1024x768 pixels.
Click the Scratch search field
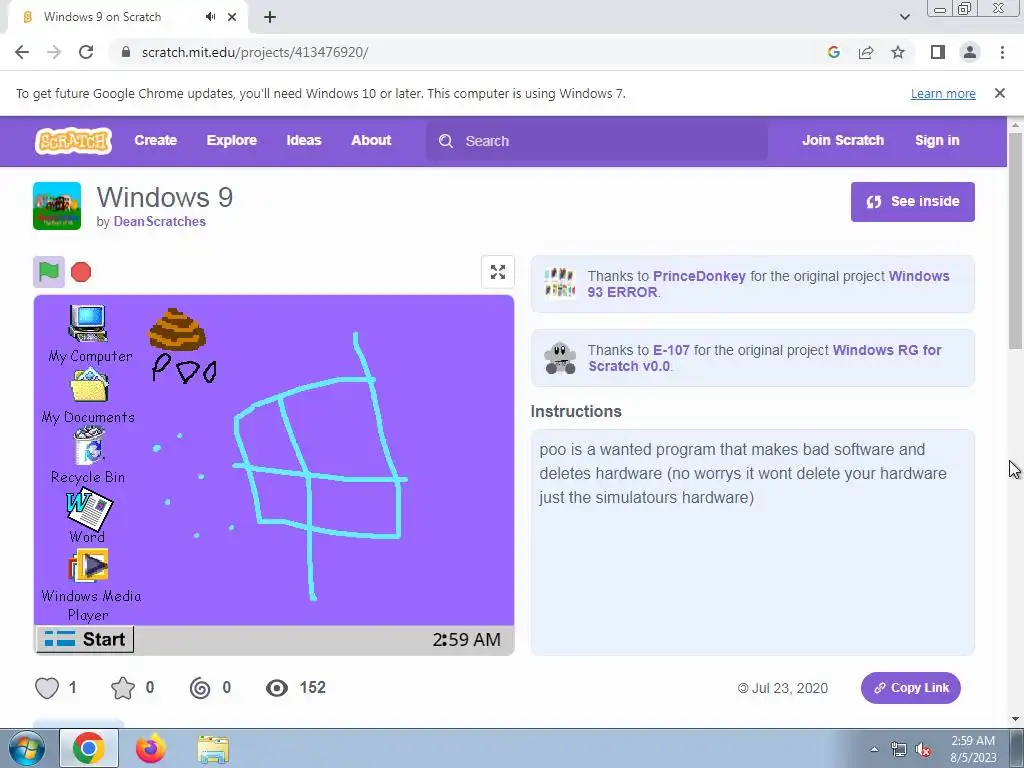pos(597,141)
